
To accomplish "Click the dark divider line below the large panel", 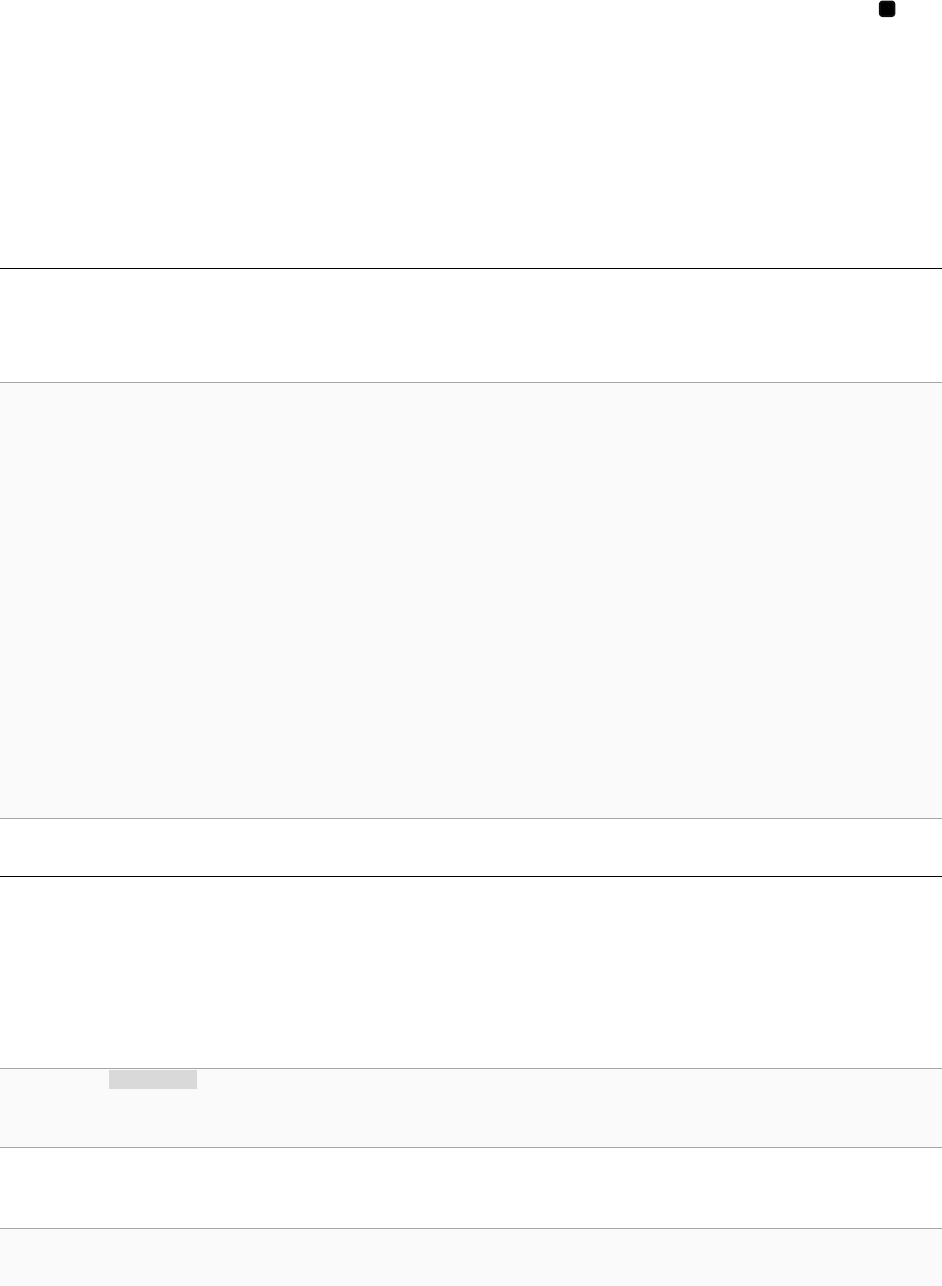I will coord(471,877).
